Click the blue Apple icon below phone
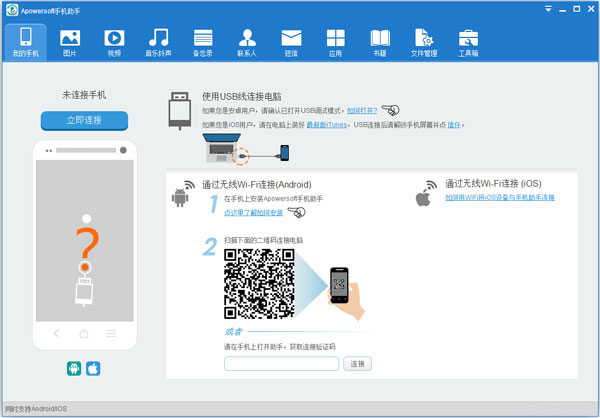 (x=93, y=369)
